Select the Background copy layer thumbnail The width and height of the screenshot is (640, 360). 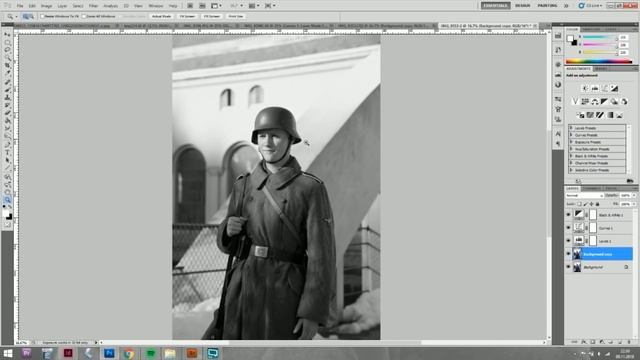(577, 254)
